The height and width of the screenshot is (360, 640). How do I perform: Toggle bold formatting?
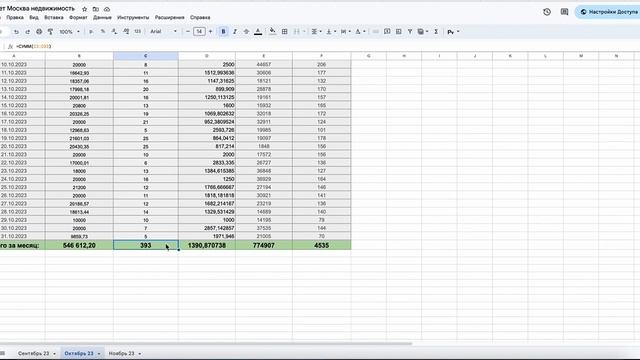point(223,31)
